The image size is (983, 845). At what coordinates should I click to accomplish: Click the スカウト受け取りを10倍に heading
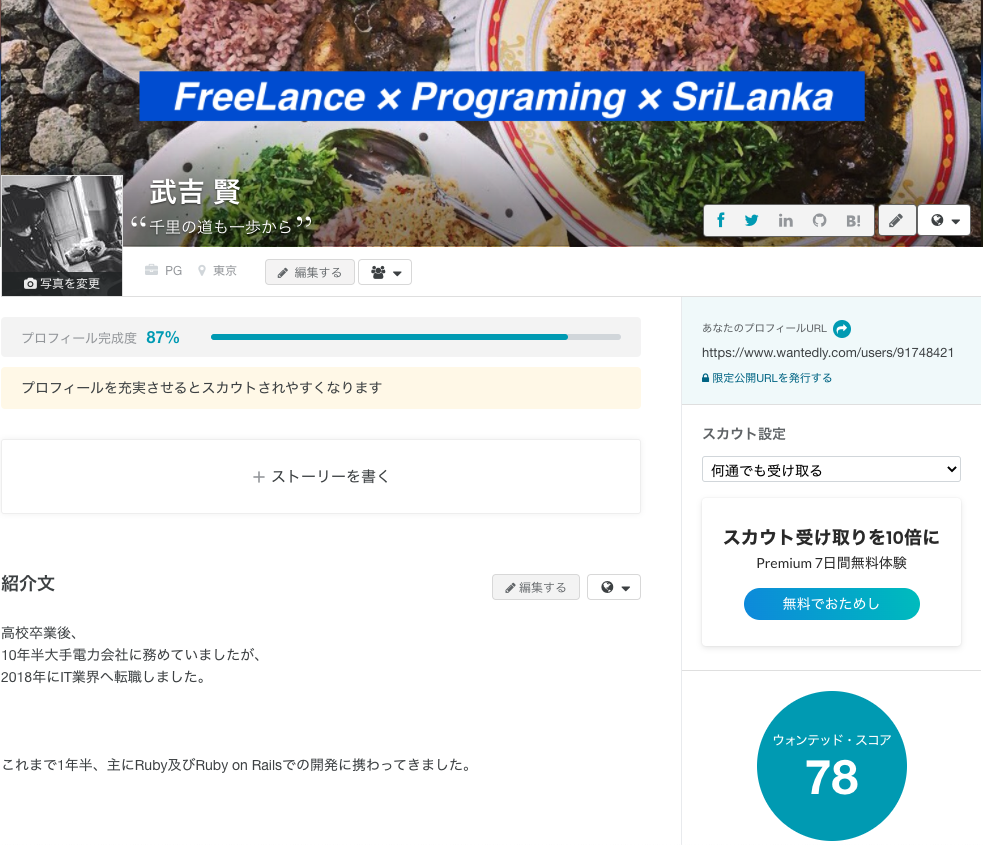[831, 537]
